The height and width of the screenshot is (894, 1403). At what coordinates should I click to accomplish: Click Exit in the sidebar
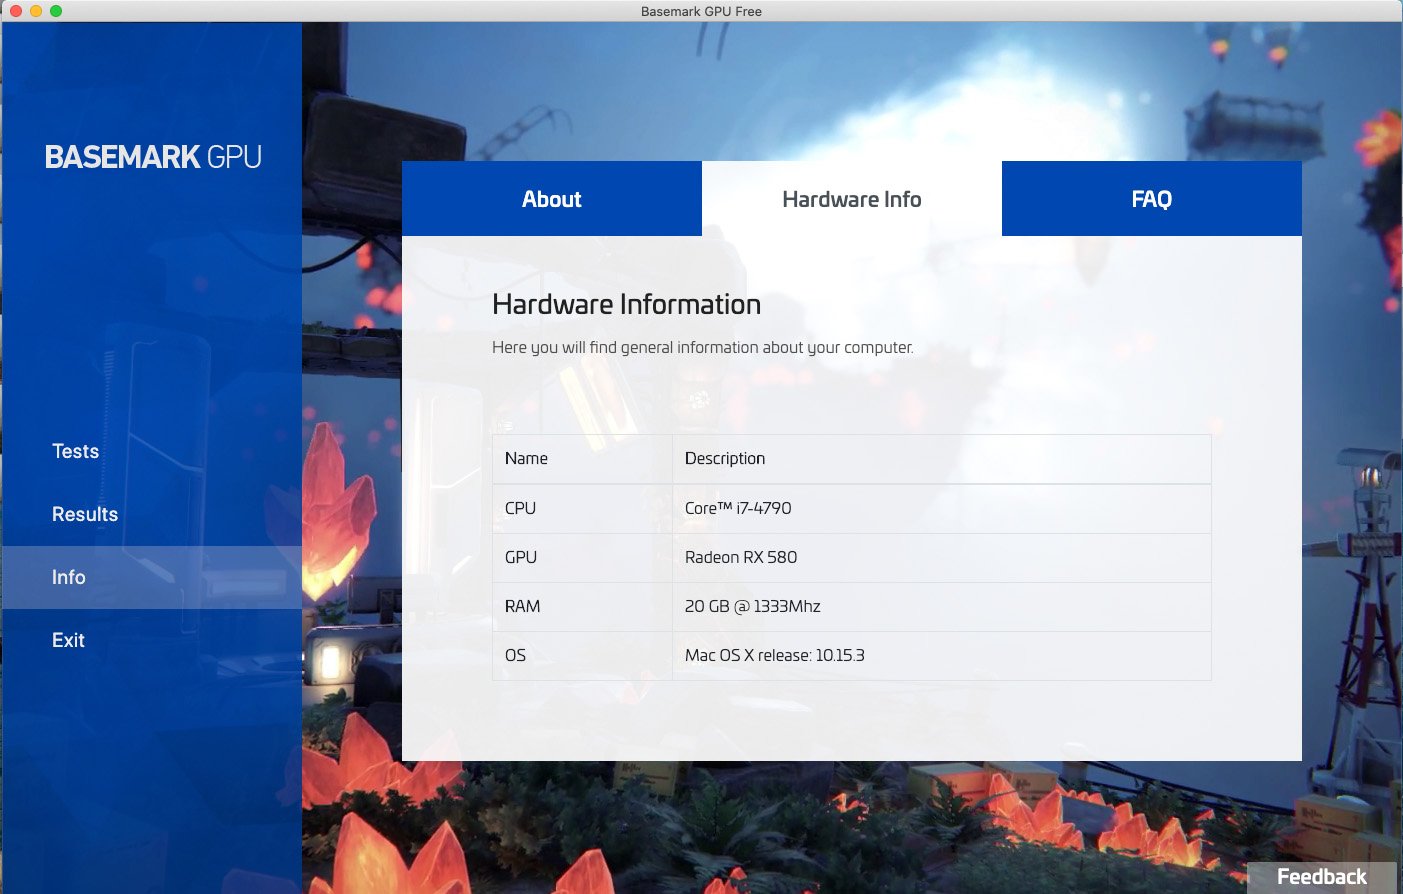(x=68, y=640)
